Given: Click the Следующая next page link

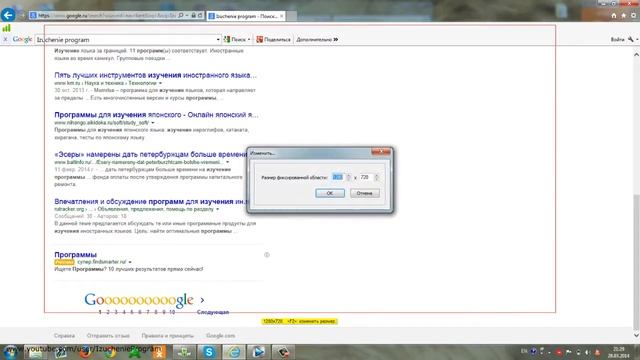Looking at the screenshot, I should tap(213, 312).
